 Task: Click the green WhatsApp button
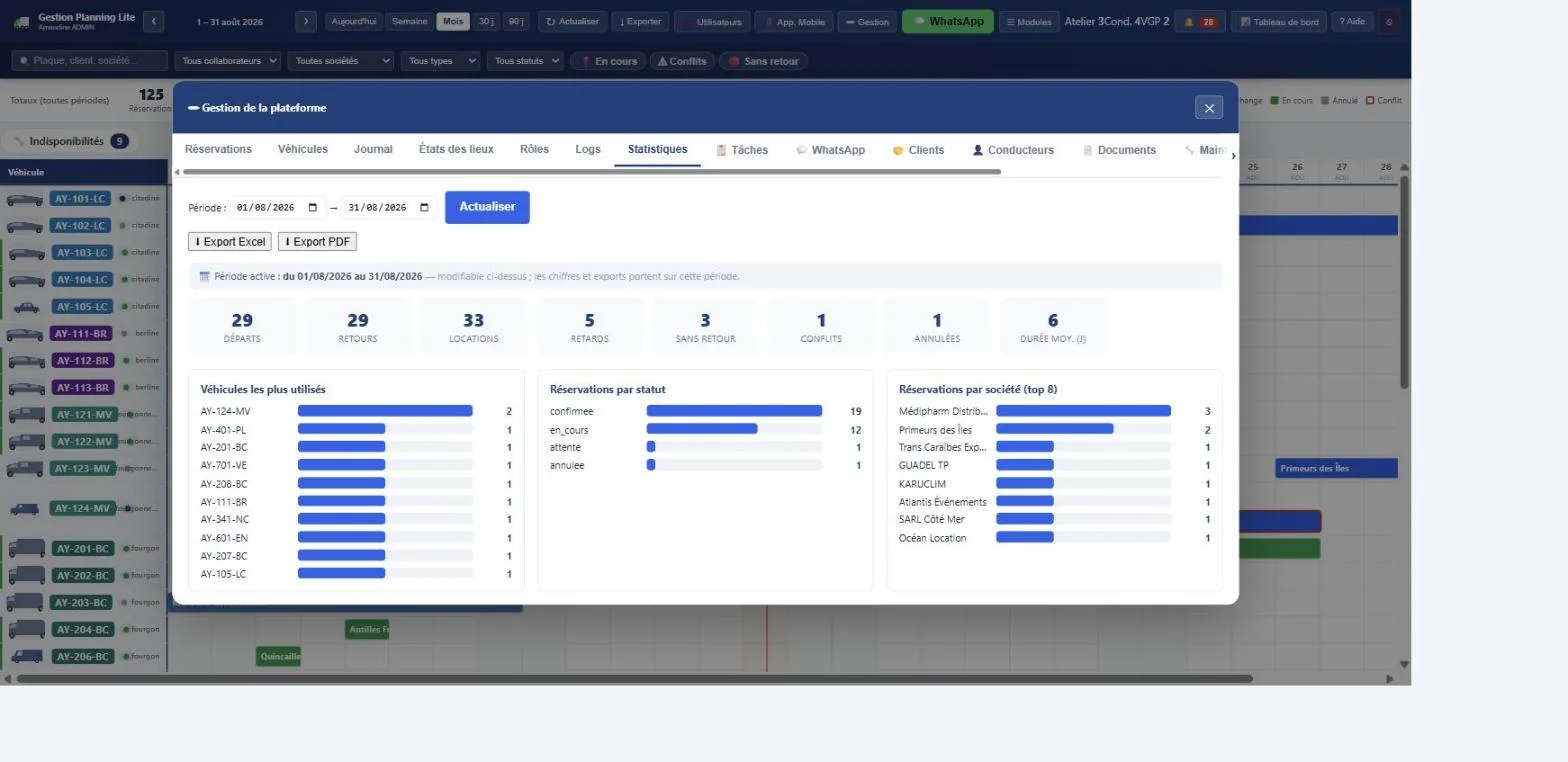pyautogui.click(x=948, y=21)
